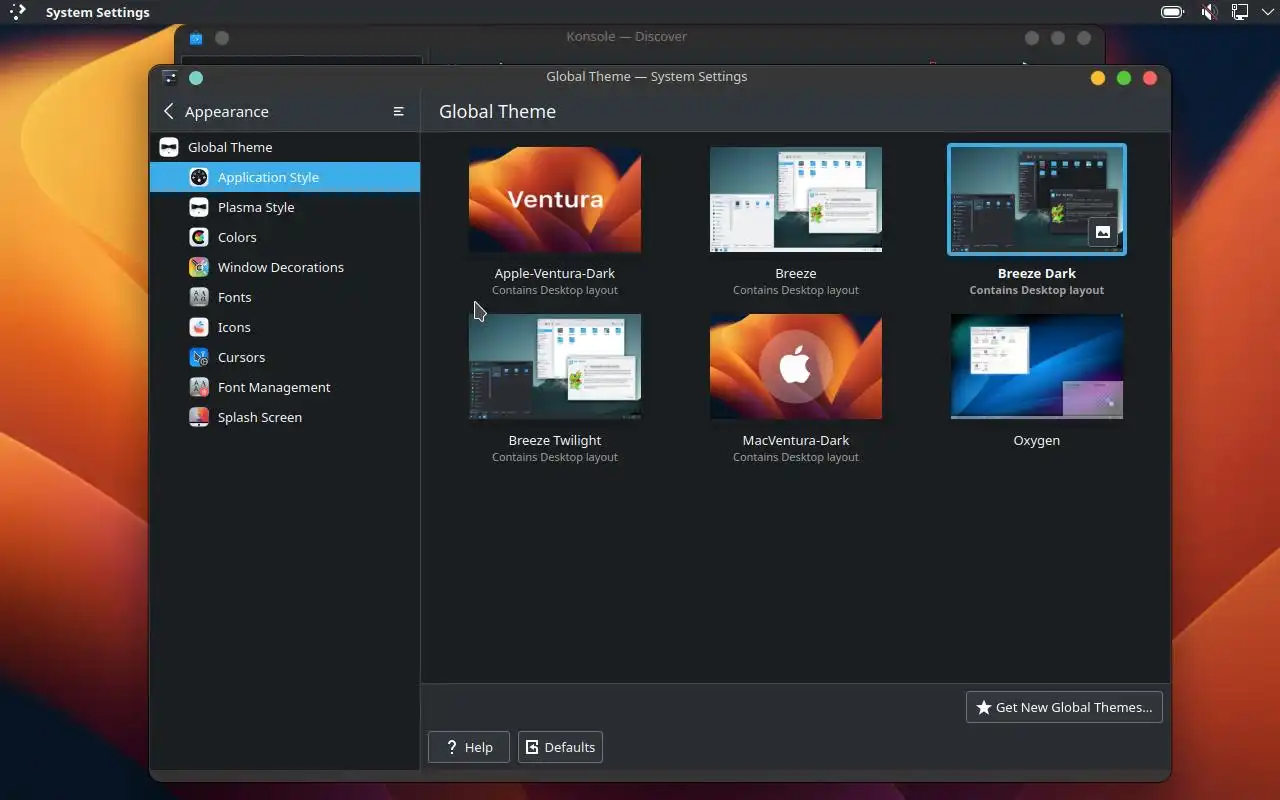Click the teal pin button in System Settings titlebar
Image resolution: width=1280 pixels, height=800 pixels.
click(196, 77)
